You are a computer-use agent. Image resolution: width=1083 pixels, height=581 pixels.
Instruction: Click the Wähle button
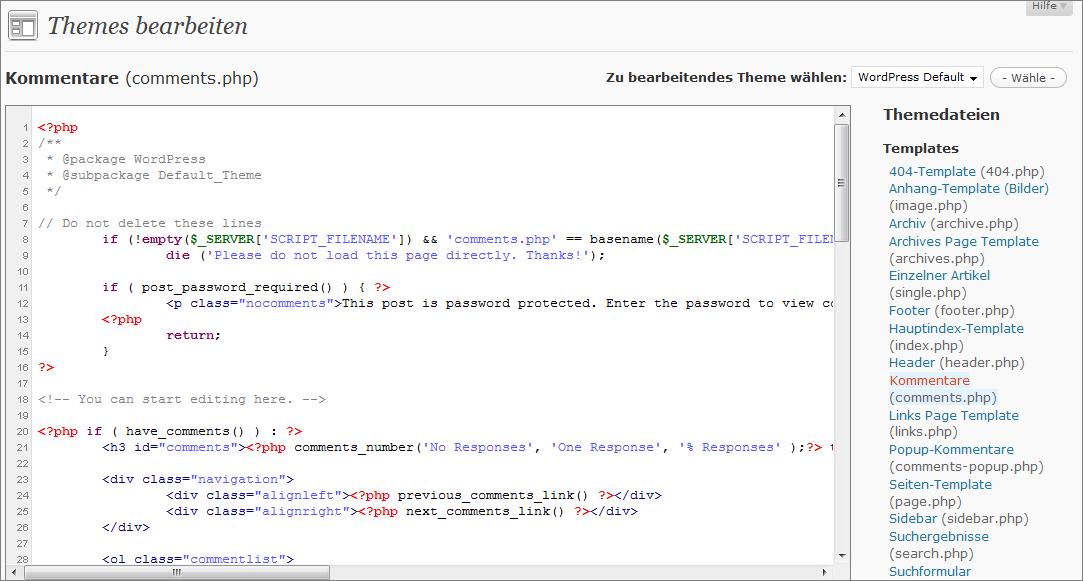pyautogui.click(x=1028, y=78)
